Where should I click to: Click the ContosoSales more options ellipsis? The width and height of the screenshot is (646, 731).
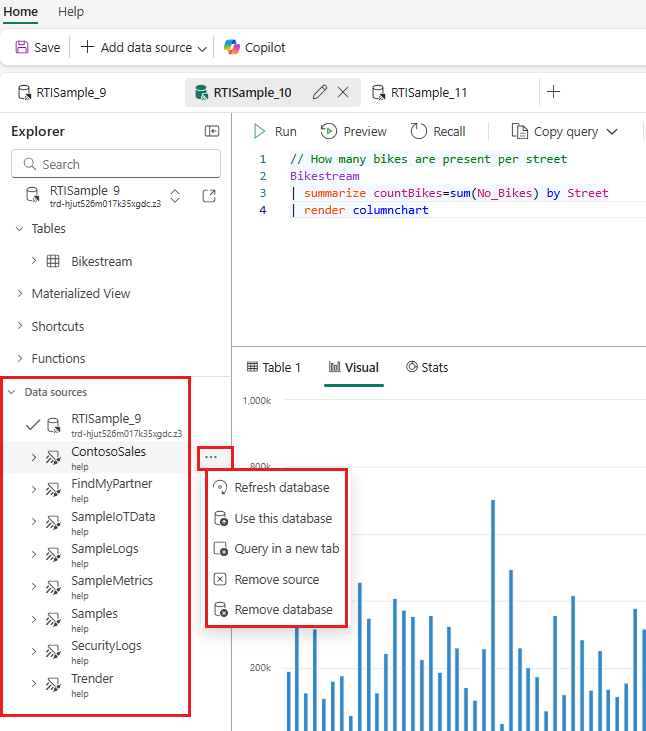tap(210, 457)
